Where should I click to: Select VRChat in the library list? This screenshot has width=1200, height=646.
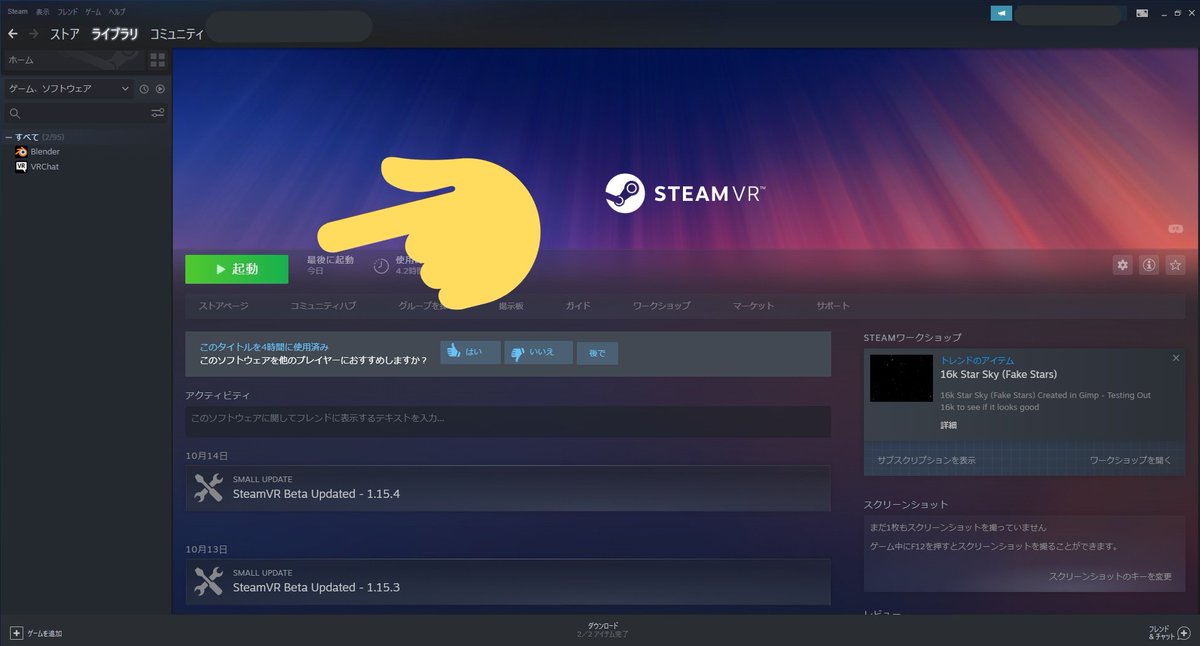(45, 167)
